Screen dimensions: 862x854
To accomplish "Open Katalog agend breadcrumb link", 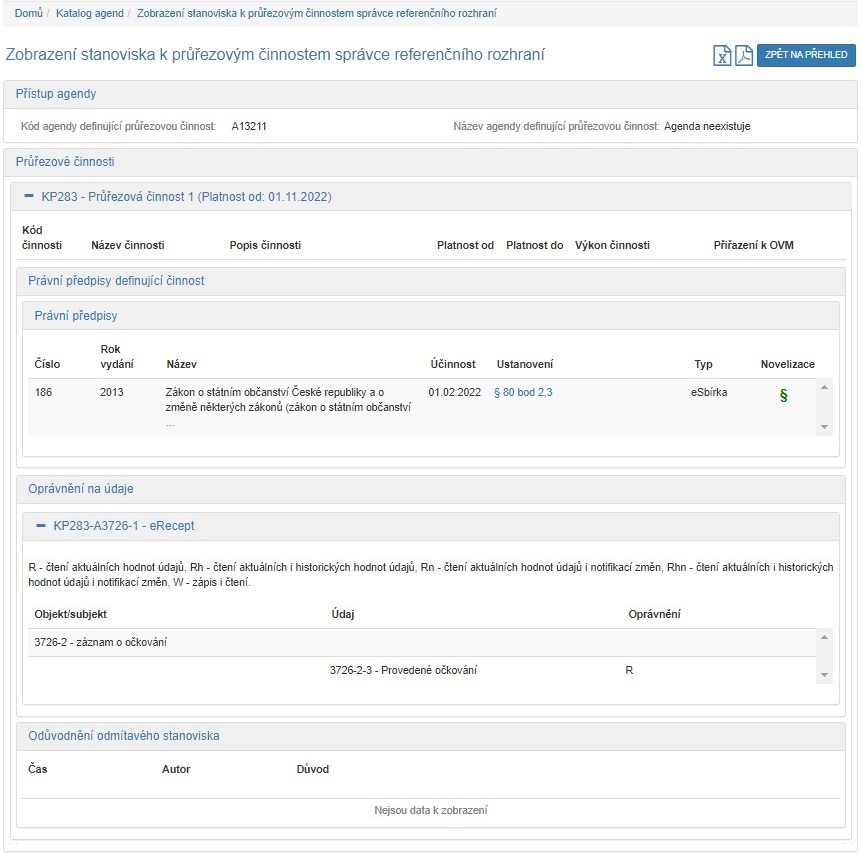I will [90, 14].
